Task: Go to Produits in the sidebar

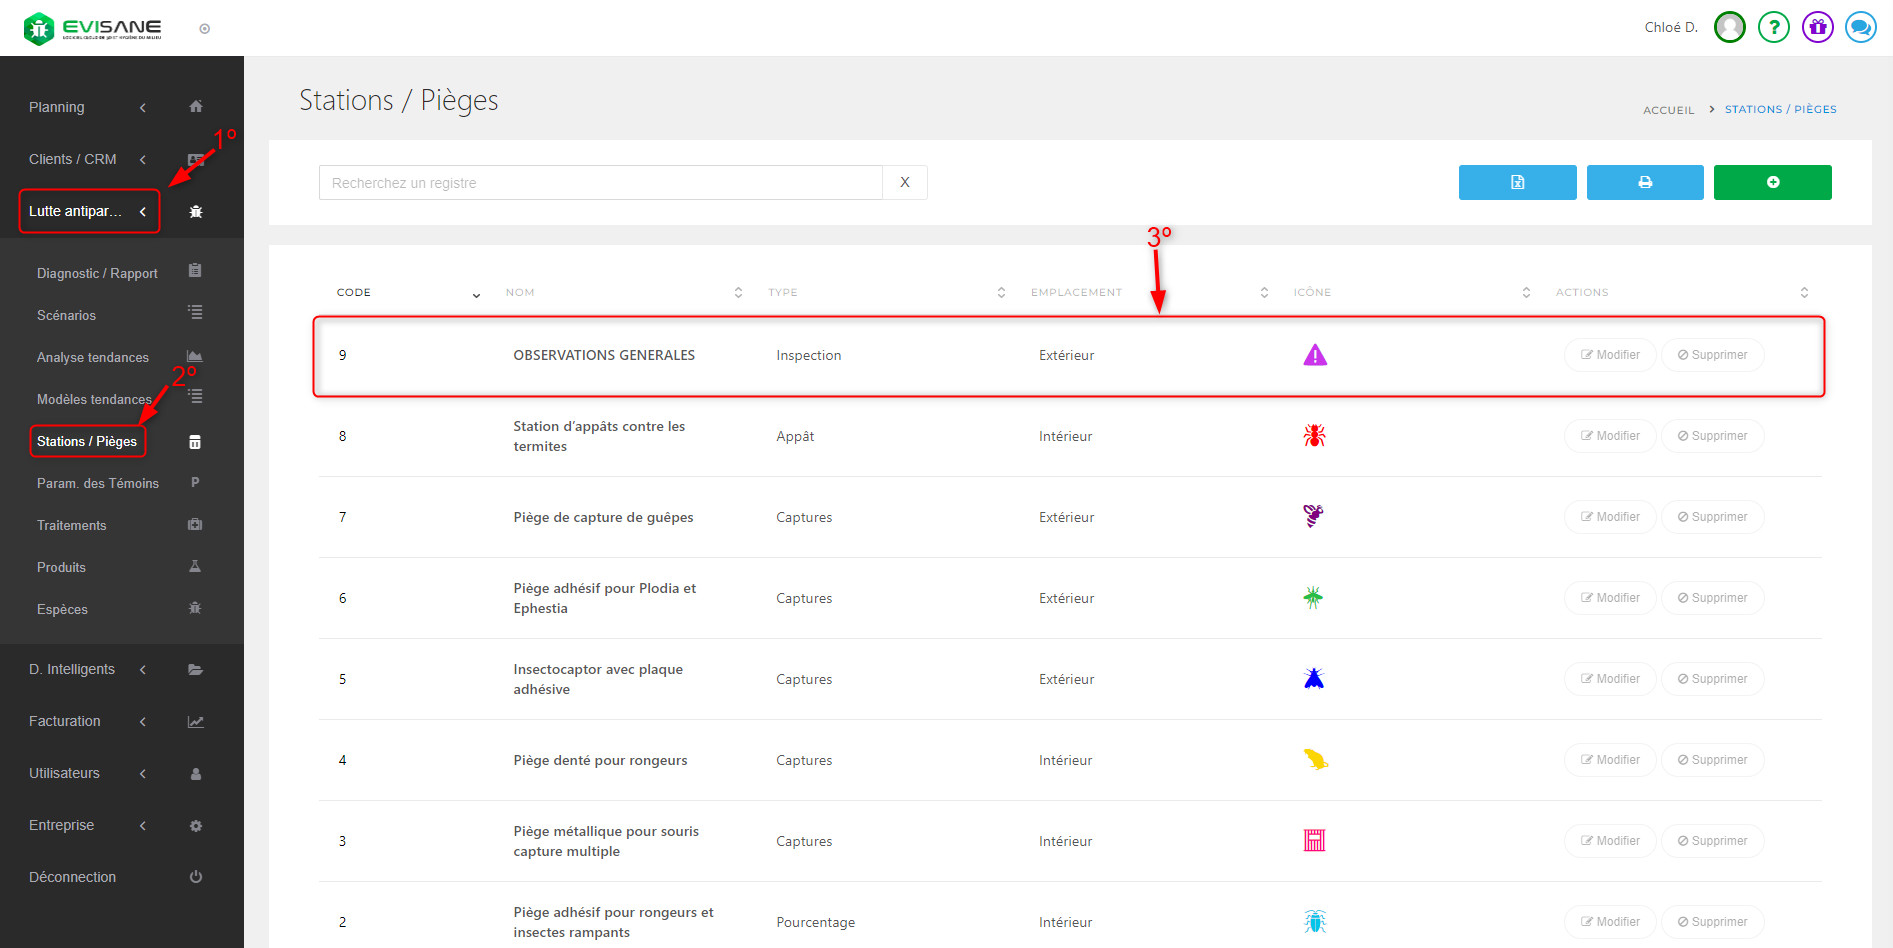Action: click(61, 567)
